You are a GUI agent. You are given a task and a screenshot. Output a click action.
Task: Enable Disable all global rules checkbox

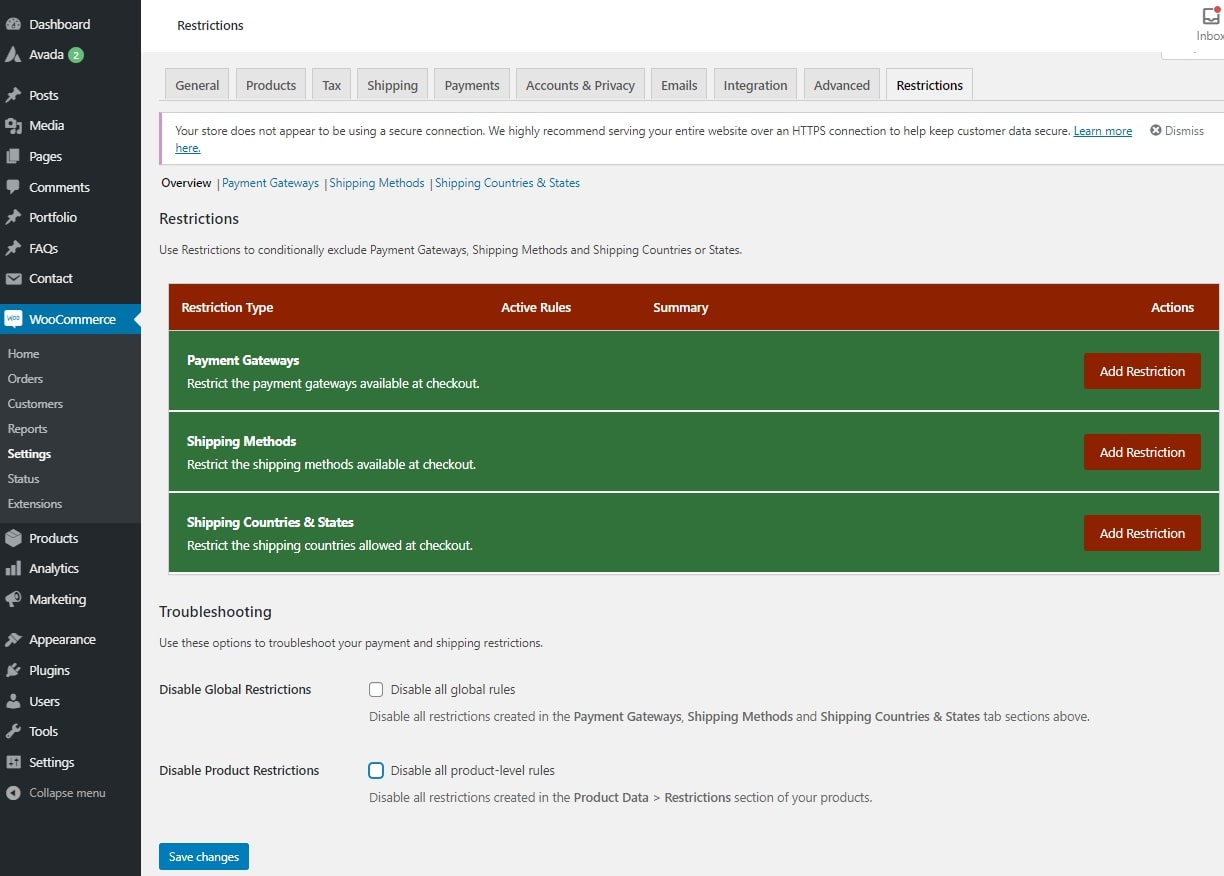coord(376,689)
